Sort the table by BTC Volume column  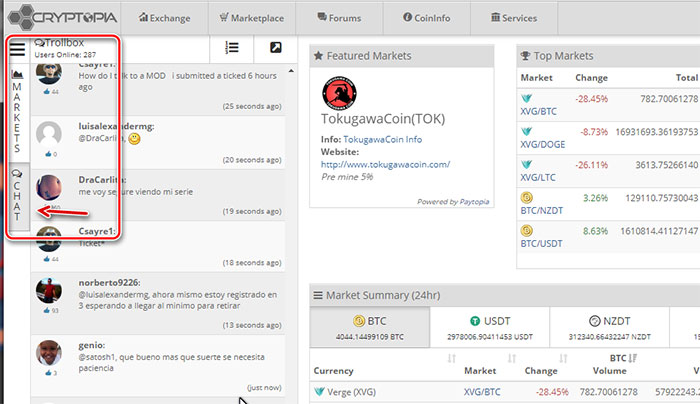609,365
